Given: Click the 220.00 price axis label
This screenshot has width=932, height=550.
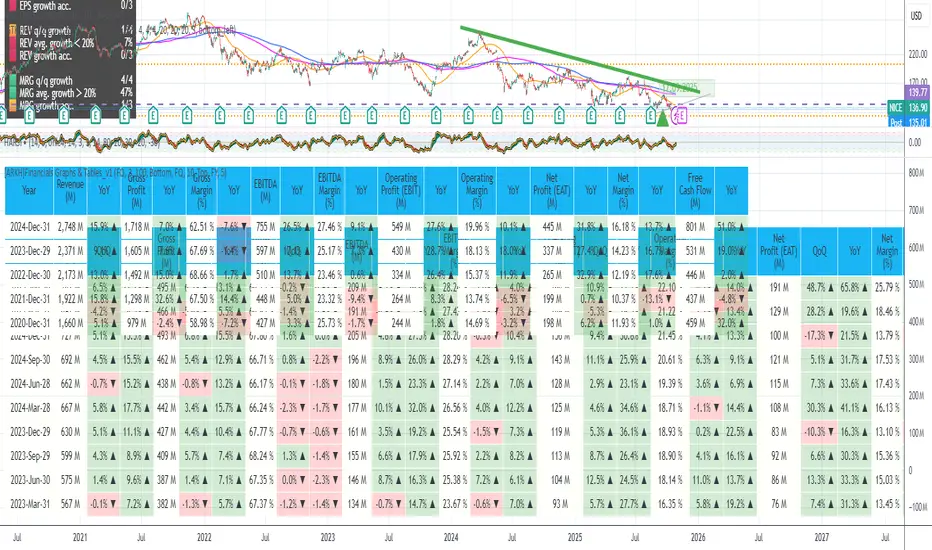Looking at the screenshot, I should [x=918, y=54].
